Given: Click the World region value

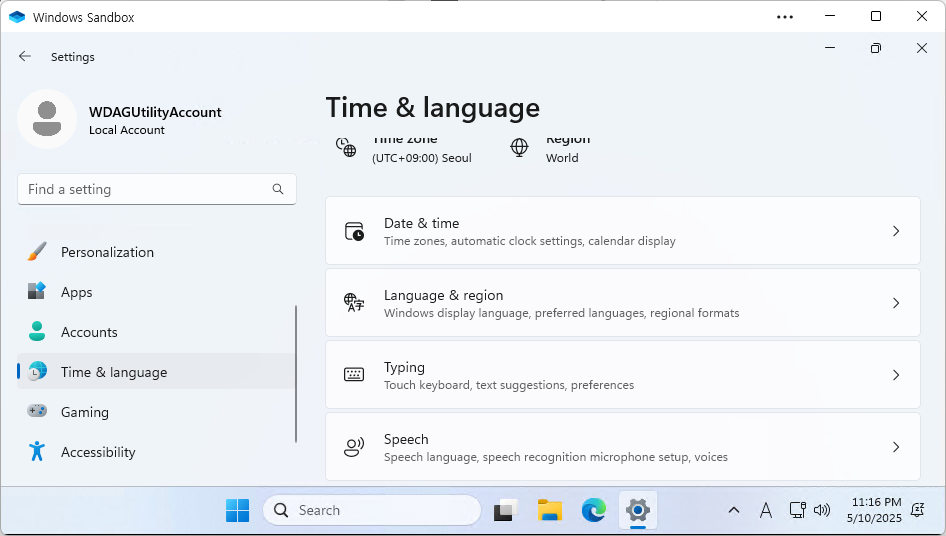Looking at the screenshot, I should [562, 158].
